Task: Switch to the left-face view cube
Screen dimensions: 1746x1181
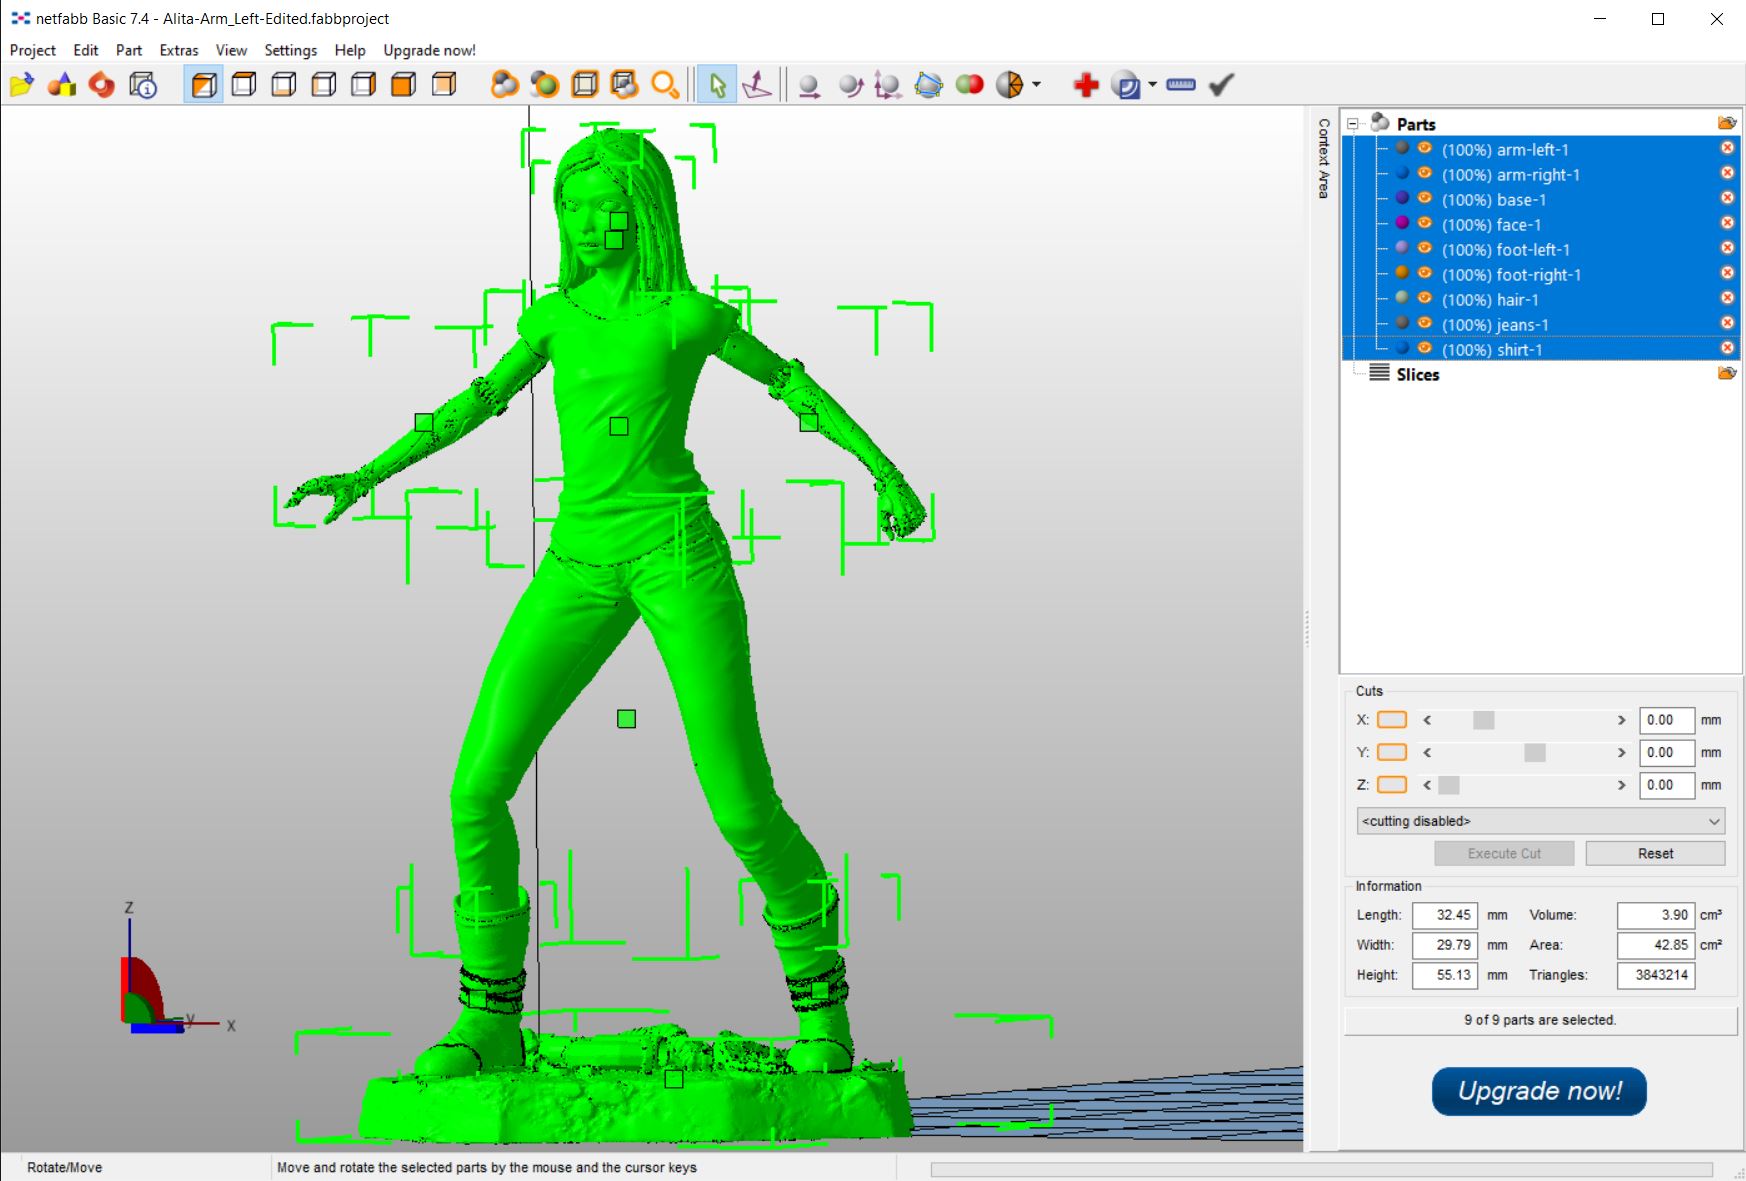Action: click(x=324, y=85)
